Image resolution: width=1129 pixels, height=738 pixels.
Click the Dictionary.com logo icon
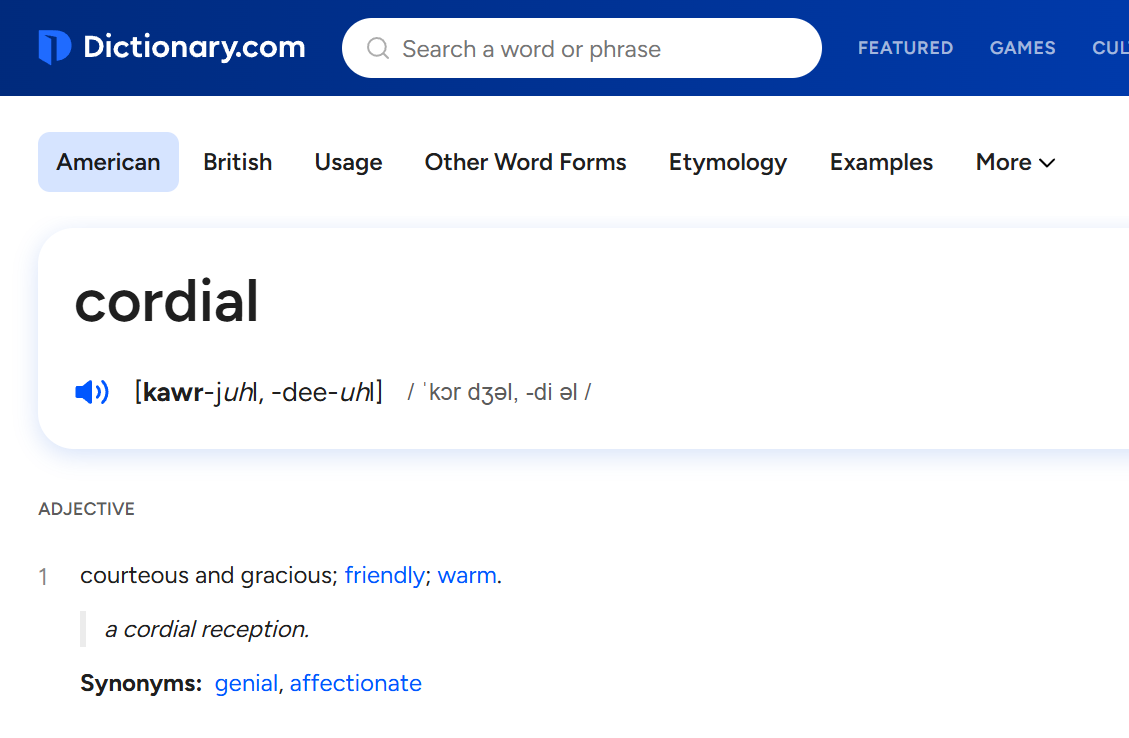tap(54, 47)
